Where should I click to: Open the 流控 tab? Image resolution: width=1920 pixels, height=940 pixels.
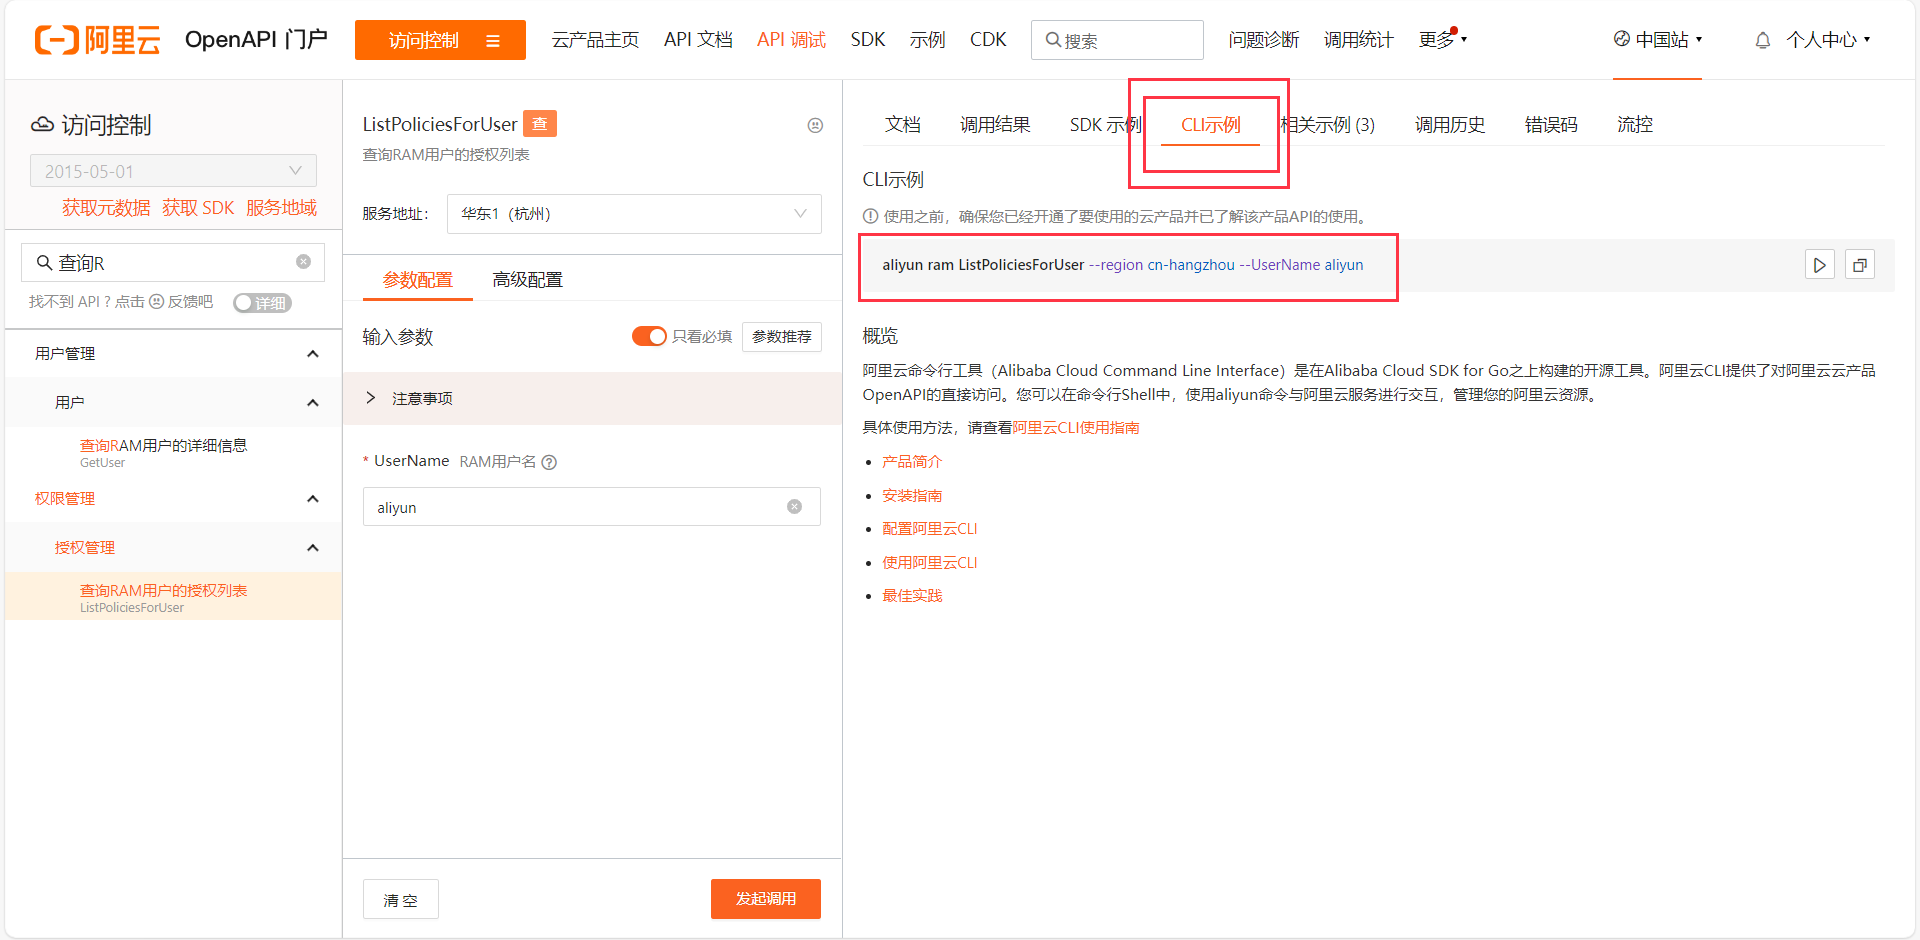(1635, 125)
